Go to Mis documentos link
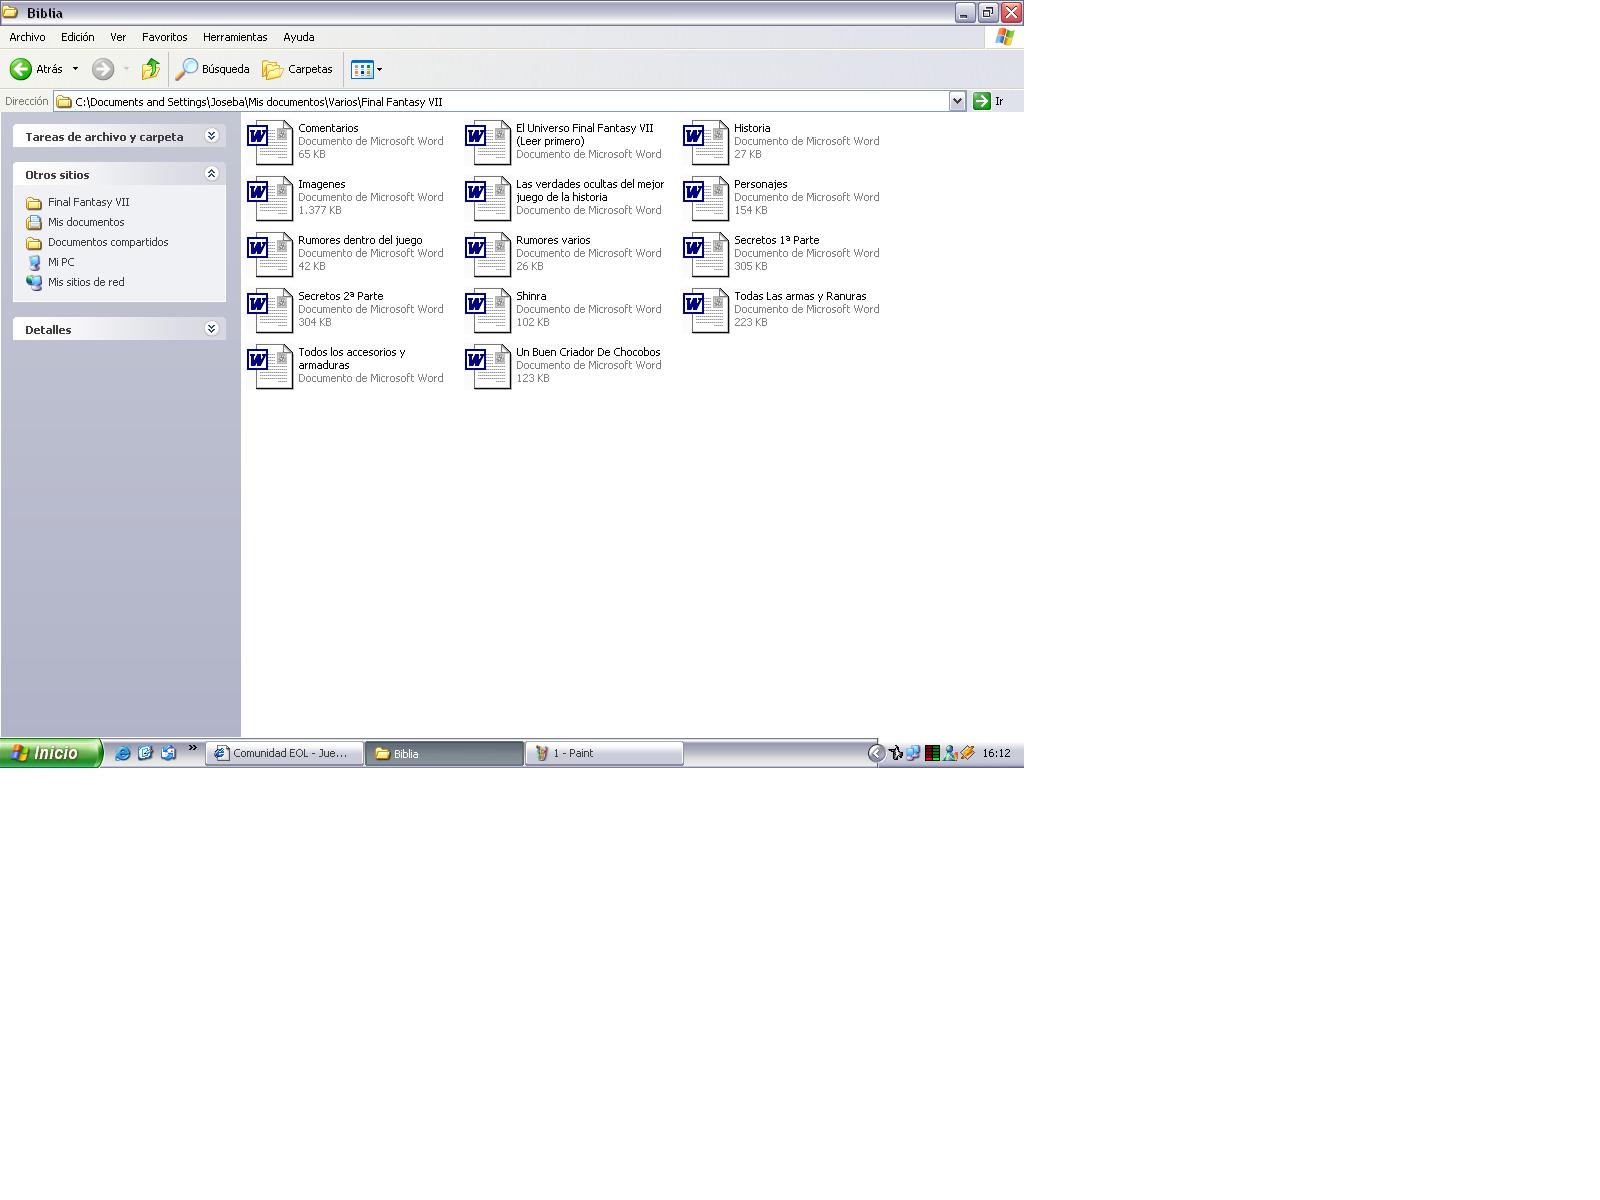 coord(86,222)
